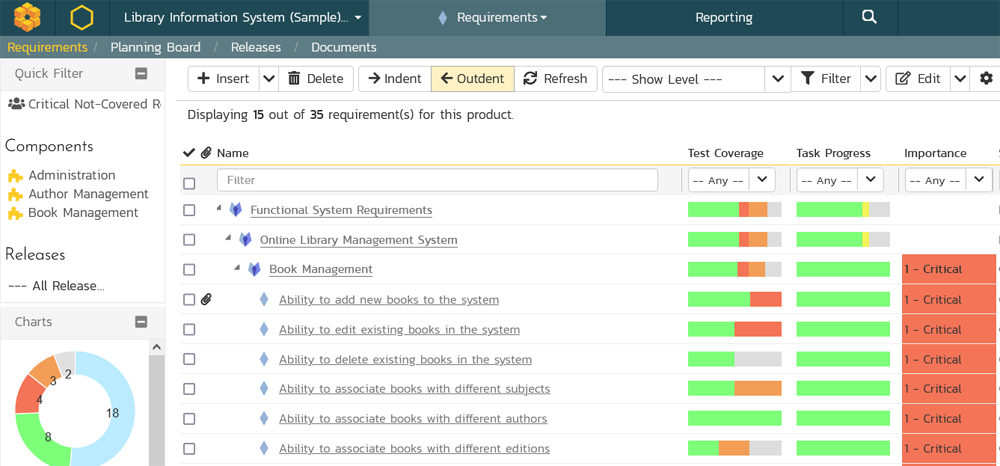Open 'Ability to add new books' link
1000x466 pixels.
coord(388,300)
